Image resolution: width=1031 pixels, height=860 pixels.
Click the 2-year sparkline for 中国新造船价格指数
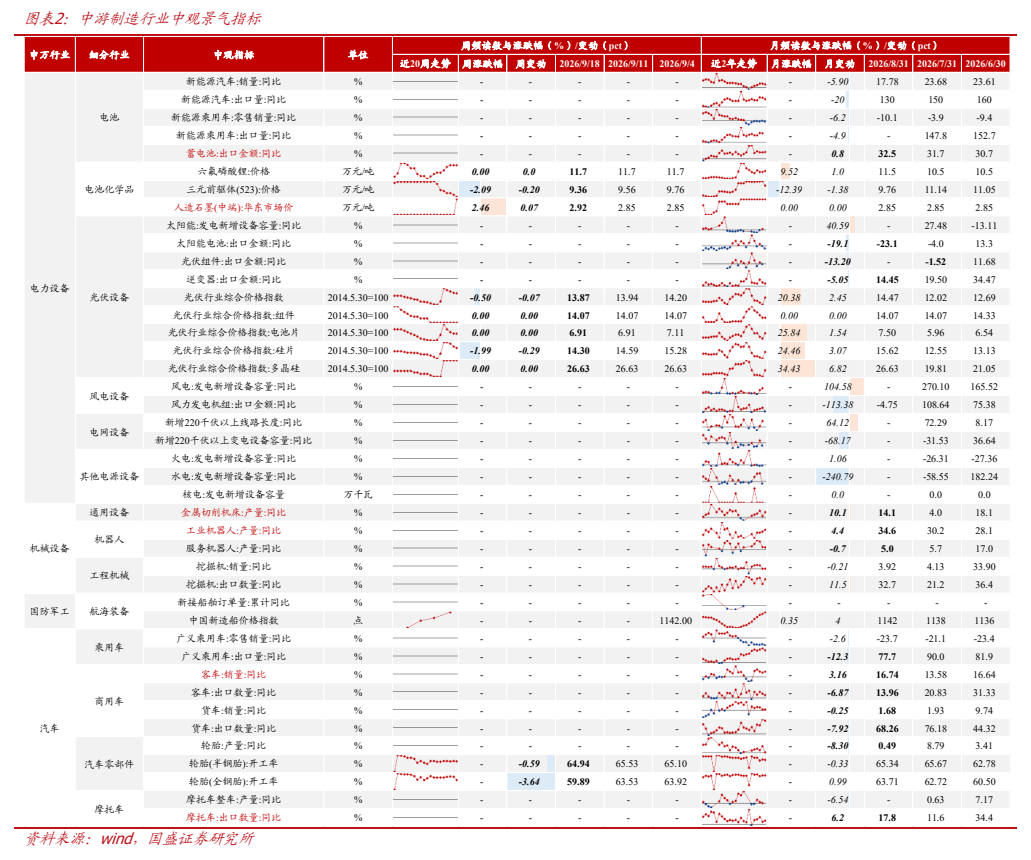(x=734, y=620)
